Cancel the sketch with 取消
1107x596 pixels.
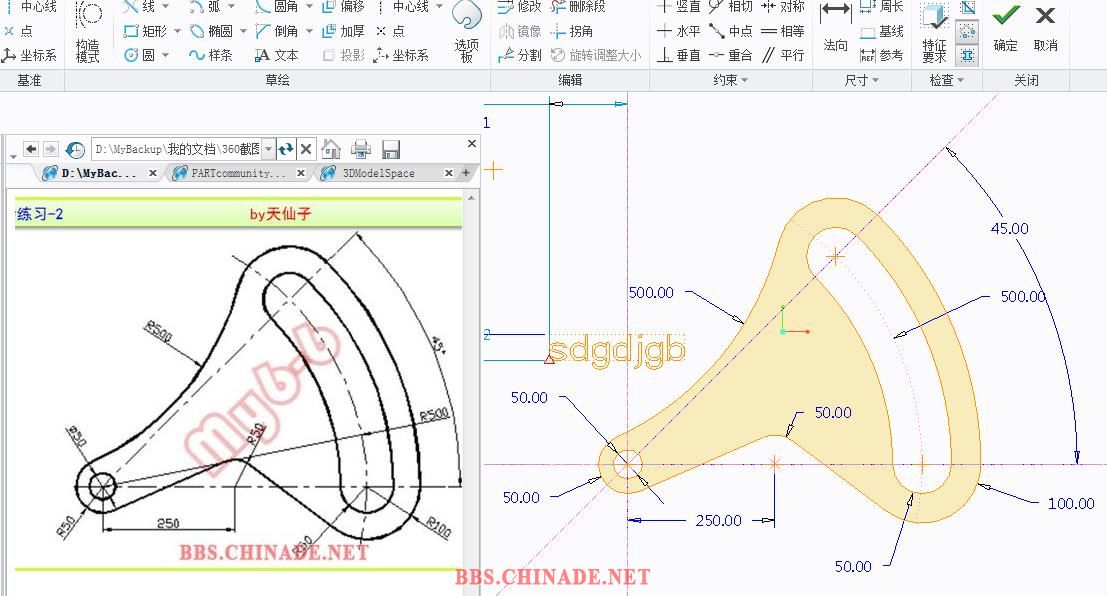[1045, 28]
